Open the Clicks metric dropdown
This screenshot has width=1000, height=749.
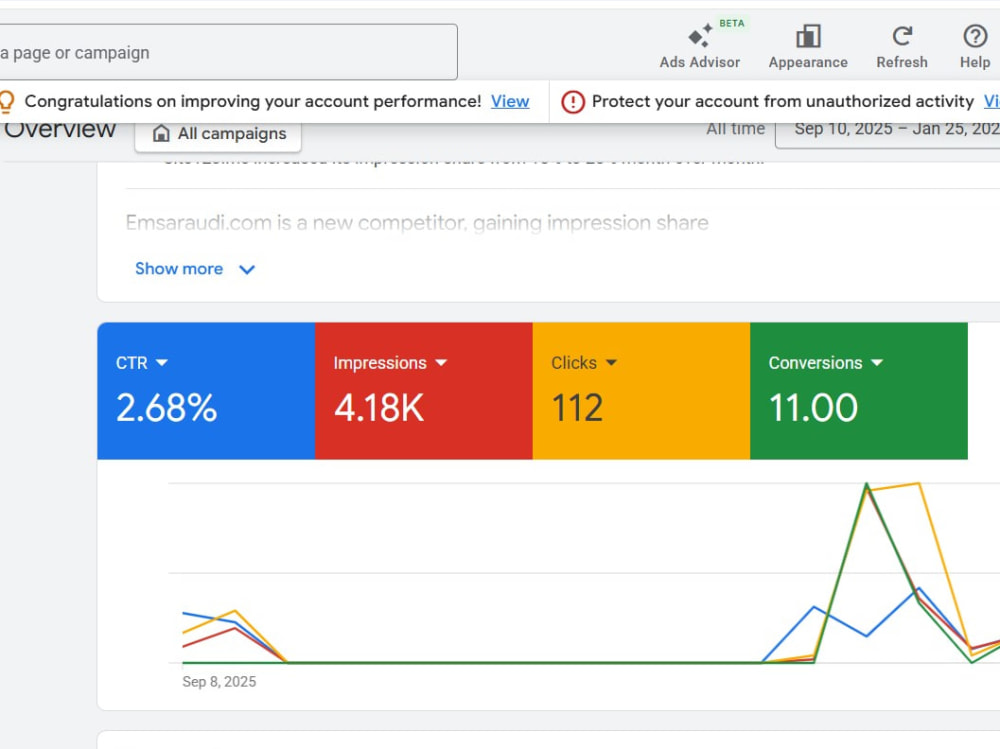pos(584,362)
